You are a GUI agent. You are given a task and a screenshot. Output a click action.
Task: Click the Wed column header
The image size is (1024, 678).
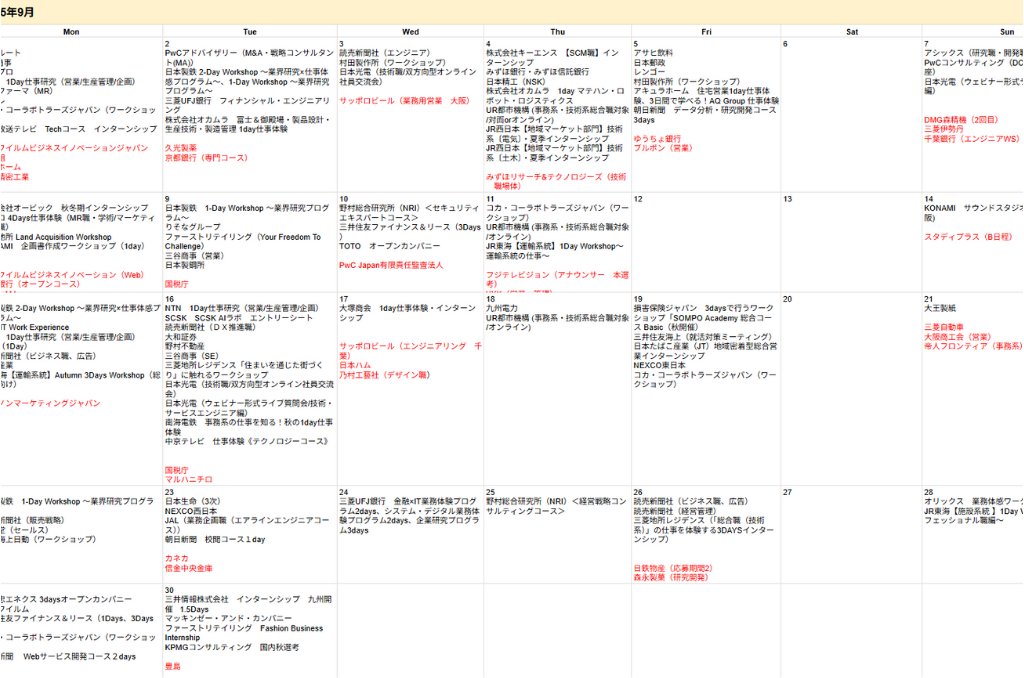pos(410,31)
